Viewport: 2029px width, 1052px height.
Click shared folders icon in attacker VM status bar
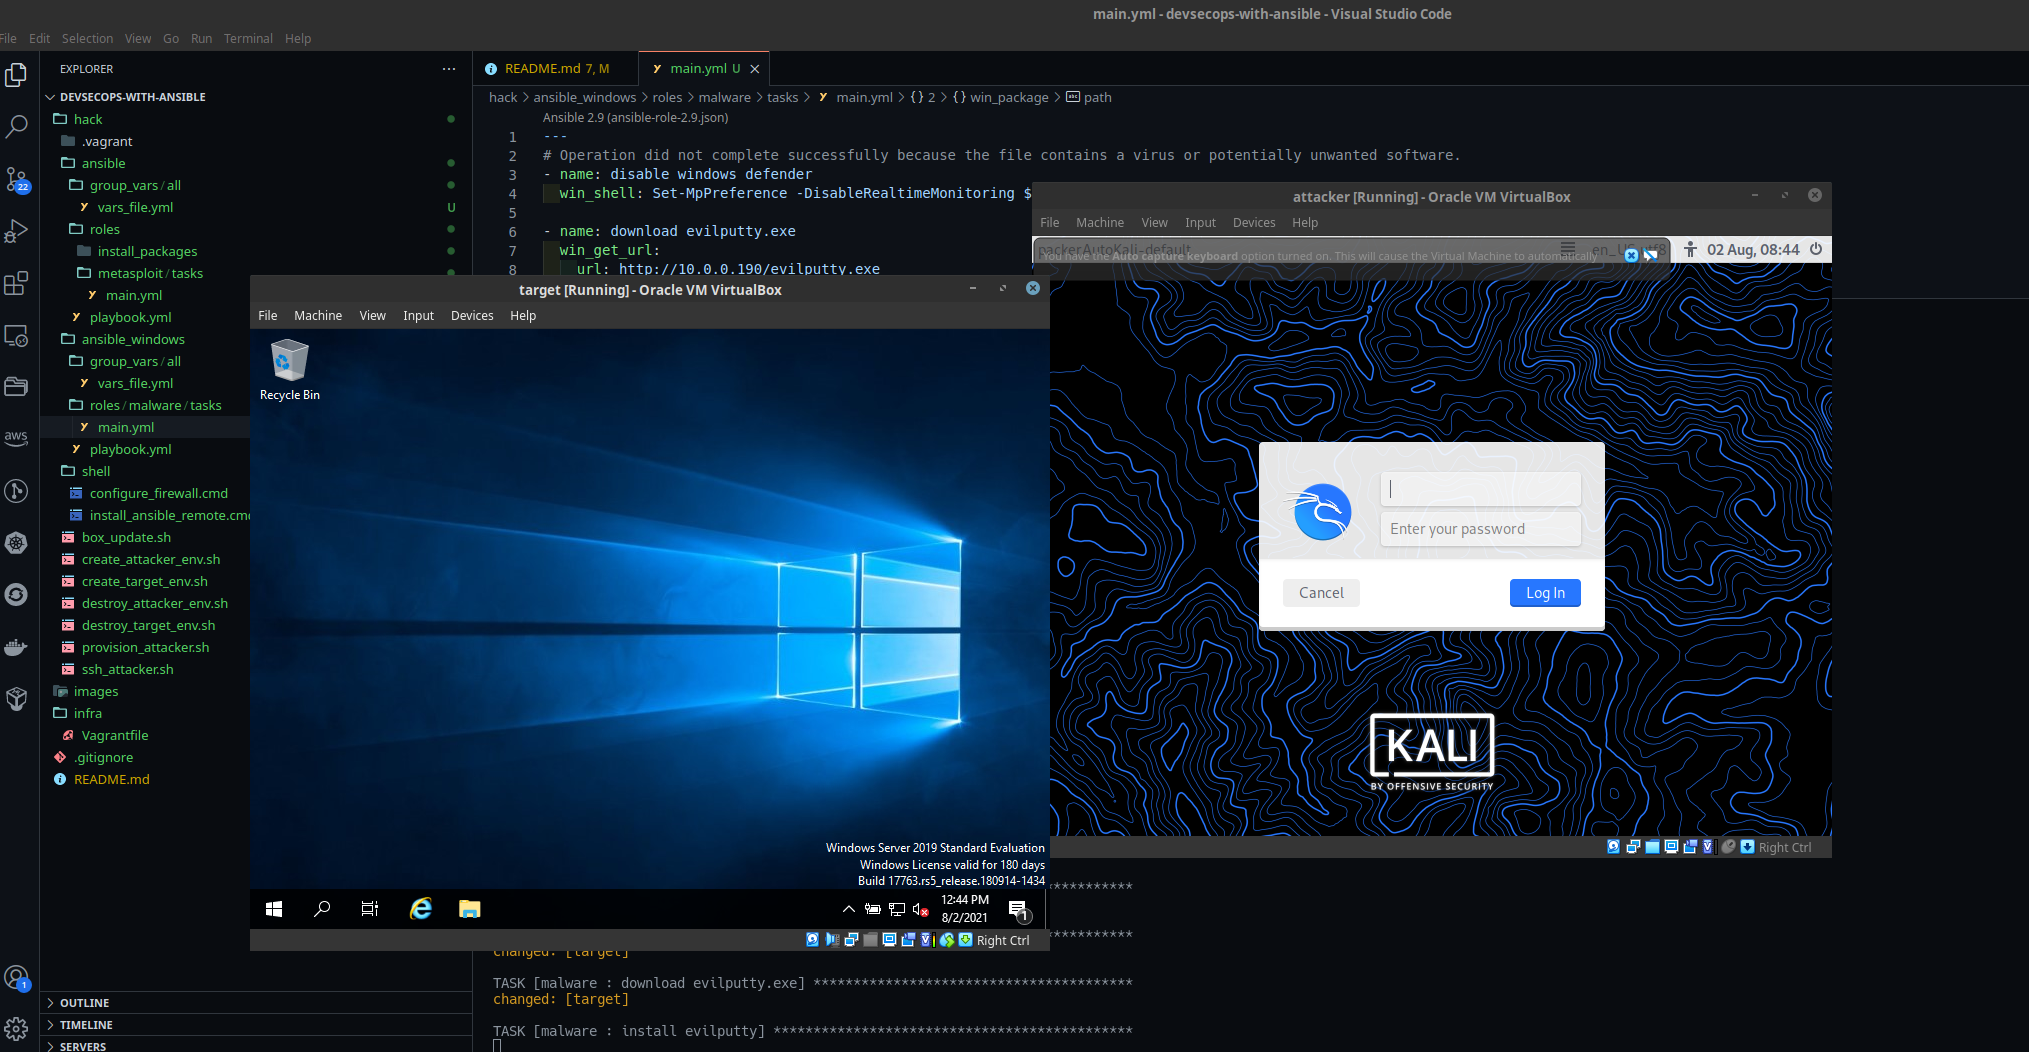pos(1652,847)
